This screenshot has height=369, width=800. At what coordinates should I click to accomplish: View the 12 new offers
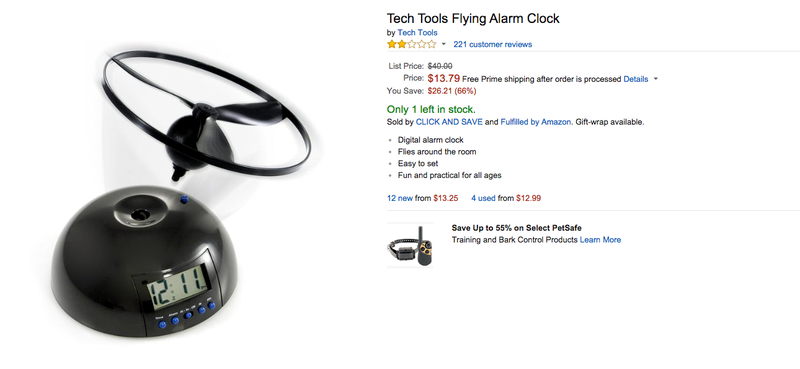click(x=400, y=198)
